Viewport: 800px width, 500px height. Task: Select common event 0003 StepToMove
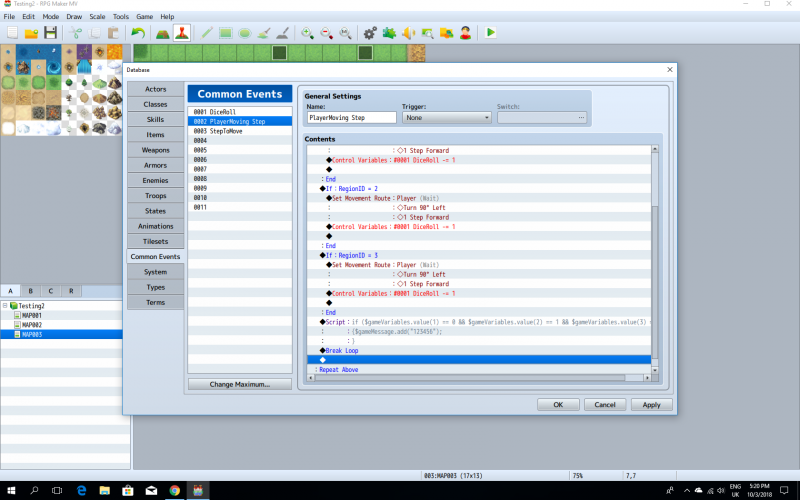click(x=240, y=131)
